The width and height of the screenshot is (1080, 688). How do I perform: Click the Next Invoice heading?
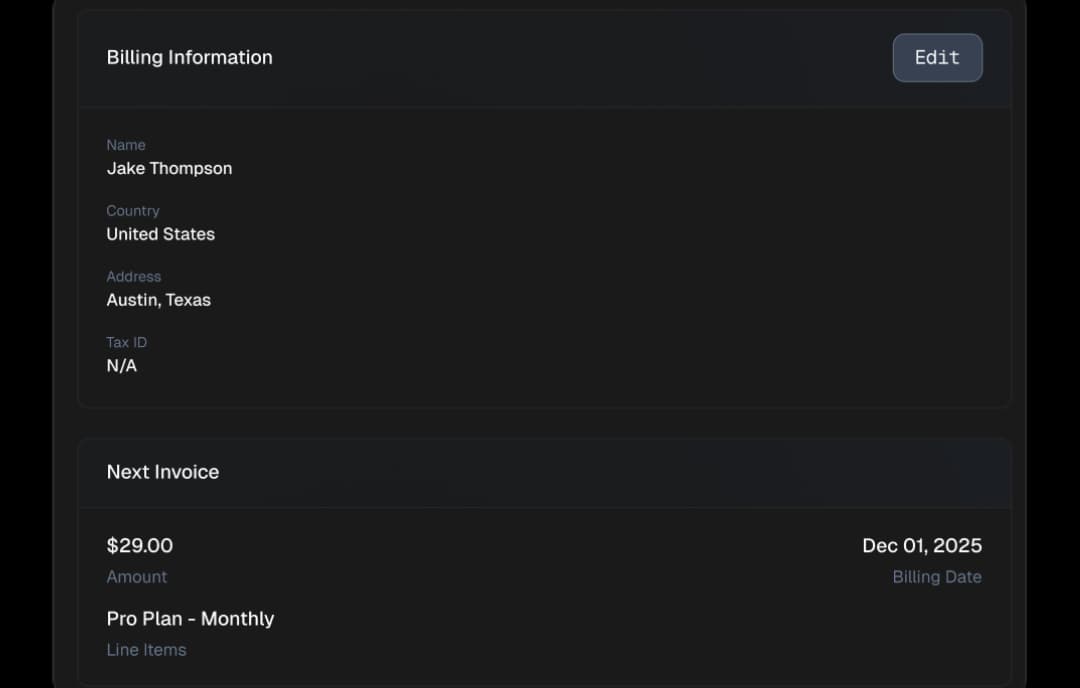(x=163, y=472)
